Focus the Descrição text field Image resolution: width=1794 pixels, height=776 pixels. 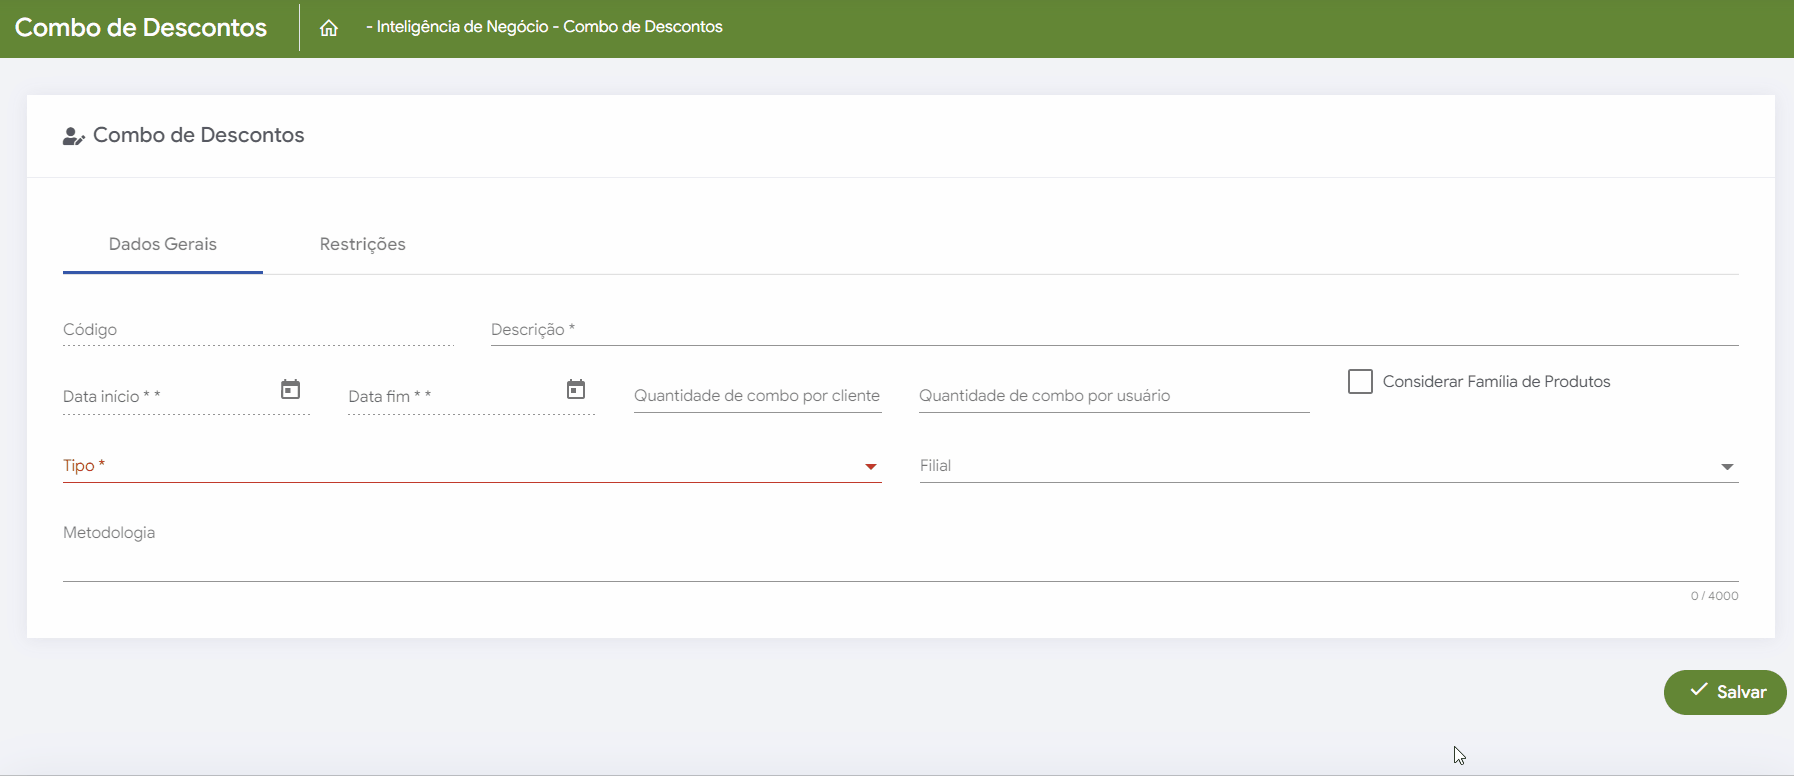pos(1114,331)
